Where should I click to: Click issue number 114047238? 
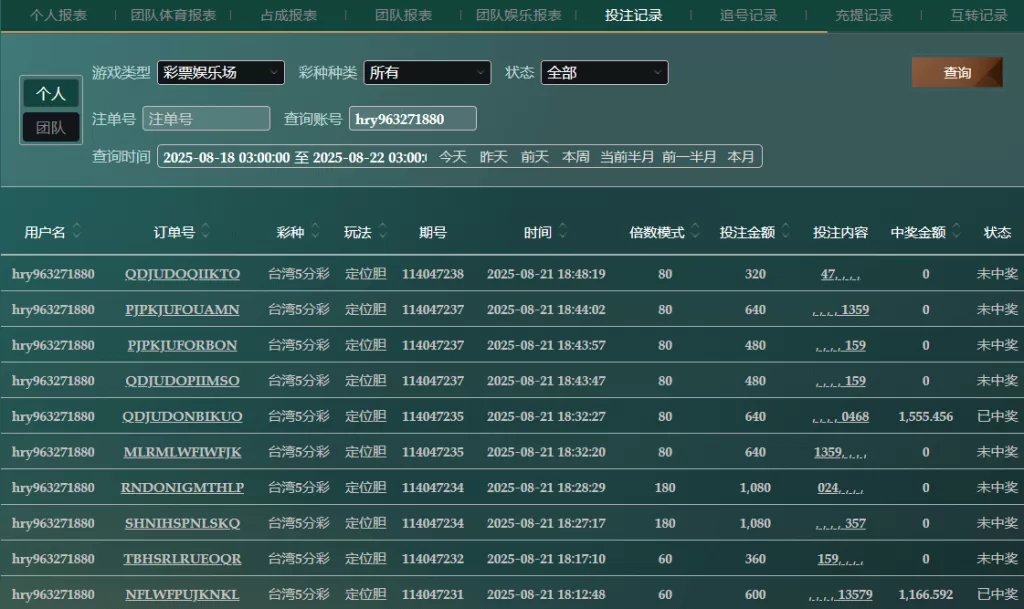tap(433, 274)
